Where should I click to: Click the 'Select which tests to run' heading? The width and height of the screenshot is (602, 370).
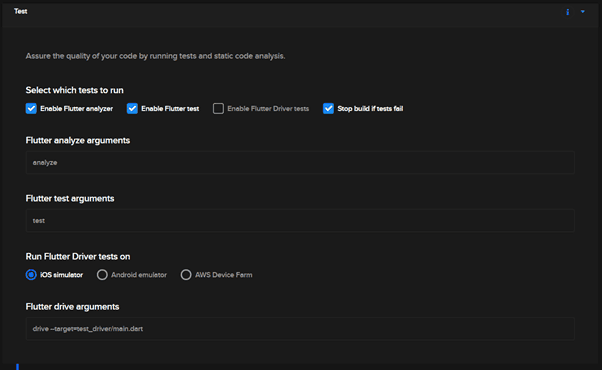click(x=74, y=90)
